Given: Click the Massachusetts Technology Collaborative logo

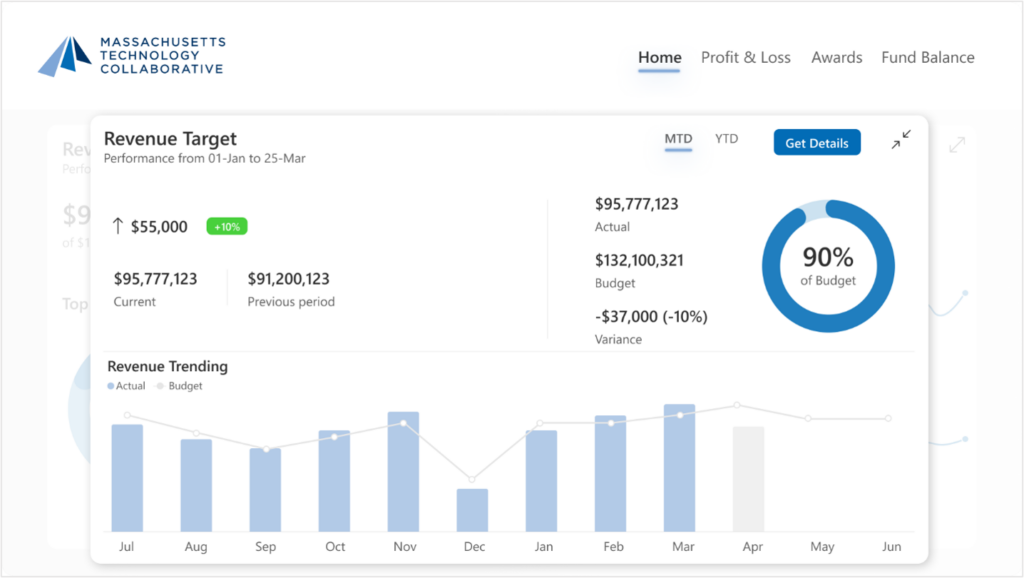Looking at the screenshot, I should [132, 56].
